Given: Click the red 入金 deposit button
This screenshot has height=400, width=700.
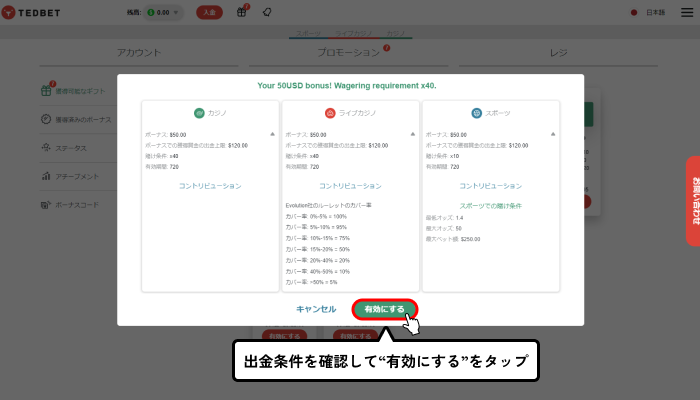Looking at the screenshot, I should (x=209, y=12).
